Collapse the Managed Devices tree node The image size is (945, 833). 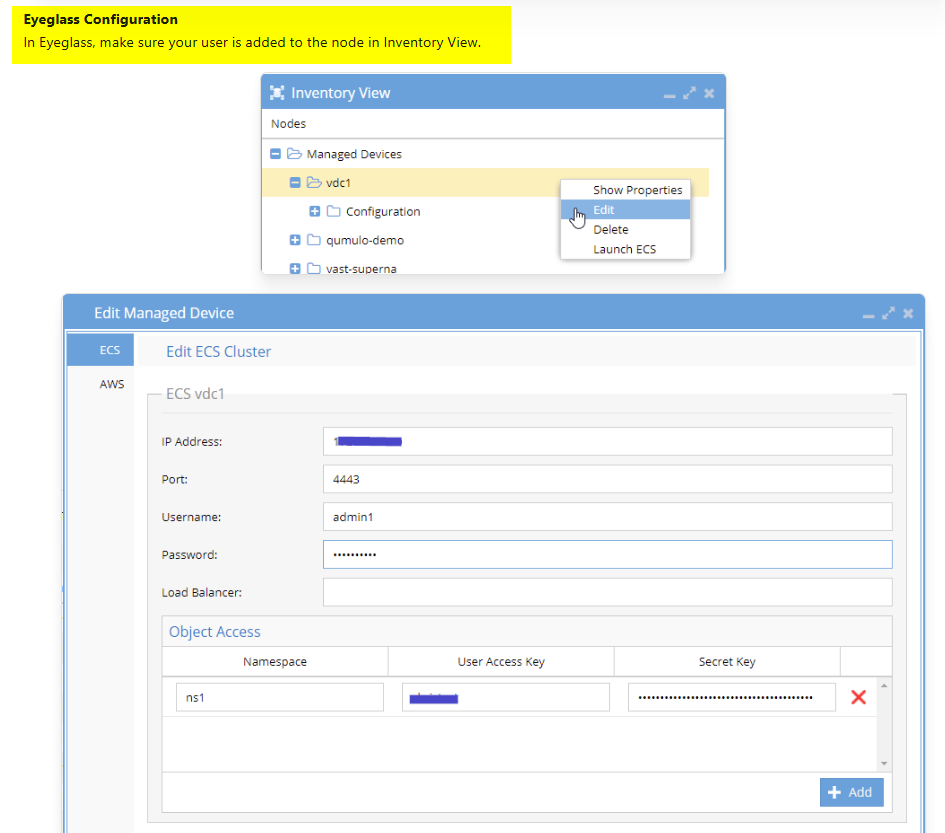point(276,154)
